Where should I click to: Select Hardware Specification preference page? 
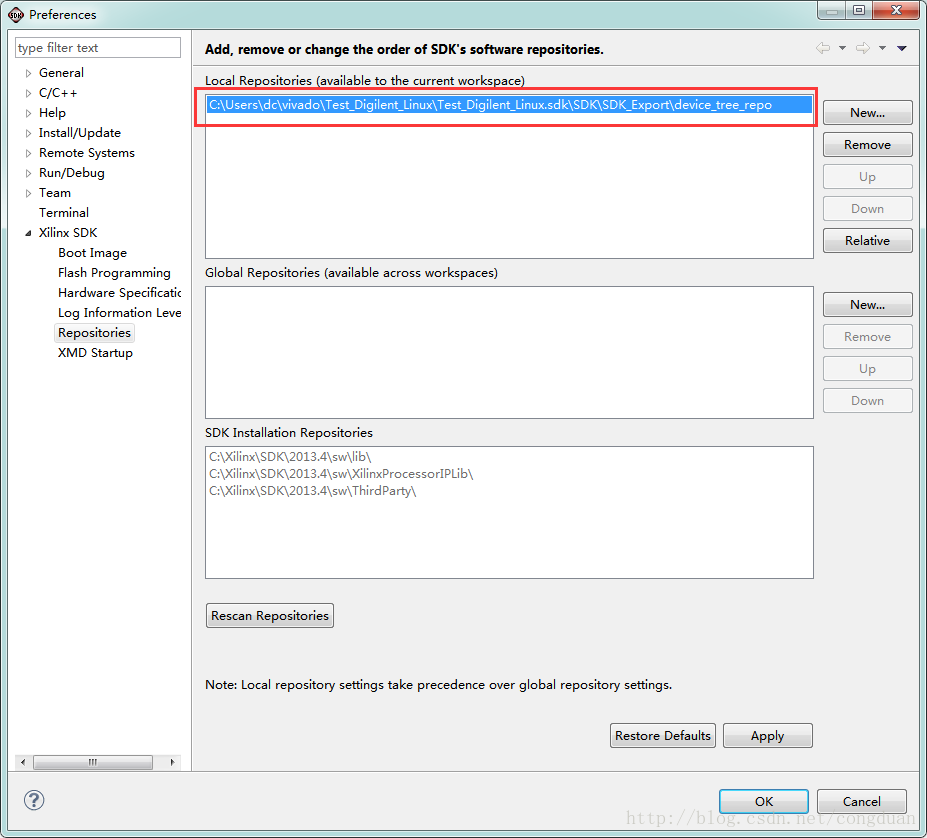[x=119, y=293]
